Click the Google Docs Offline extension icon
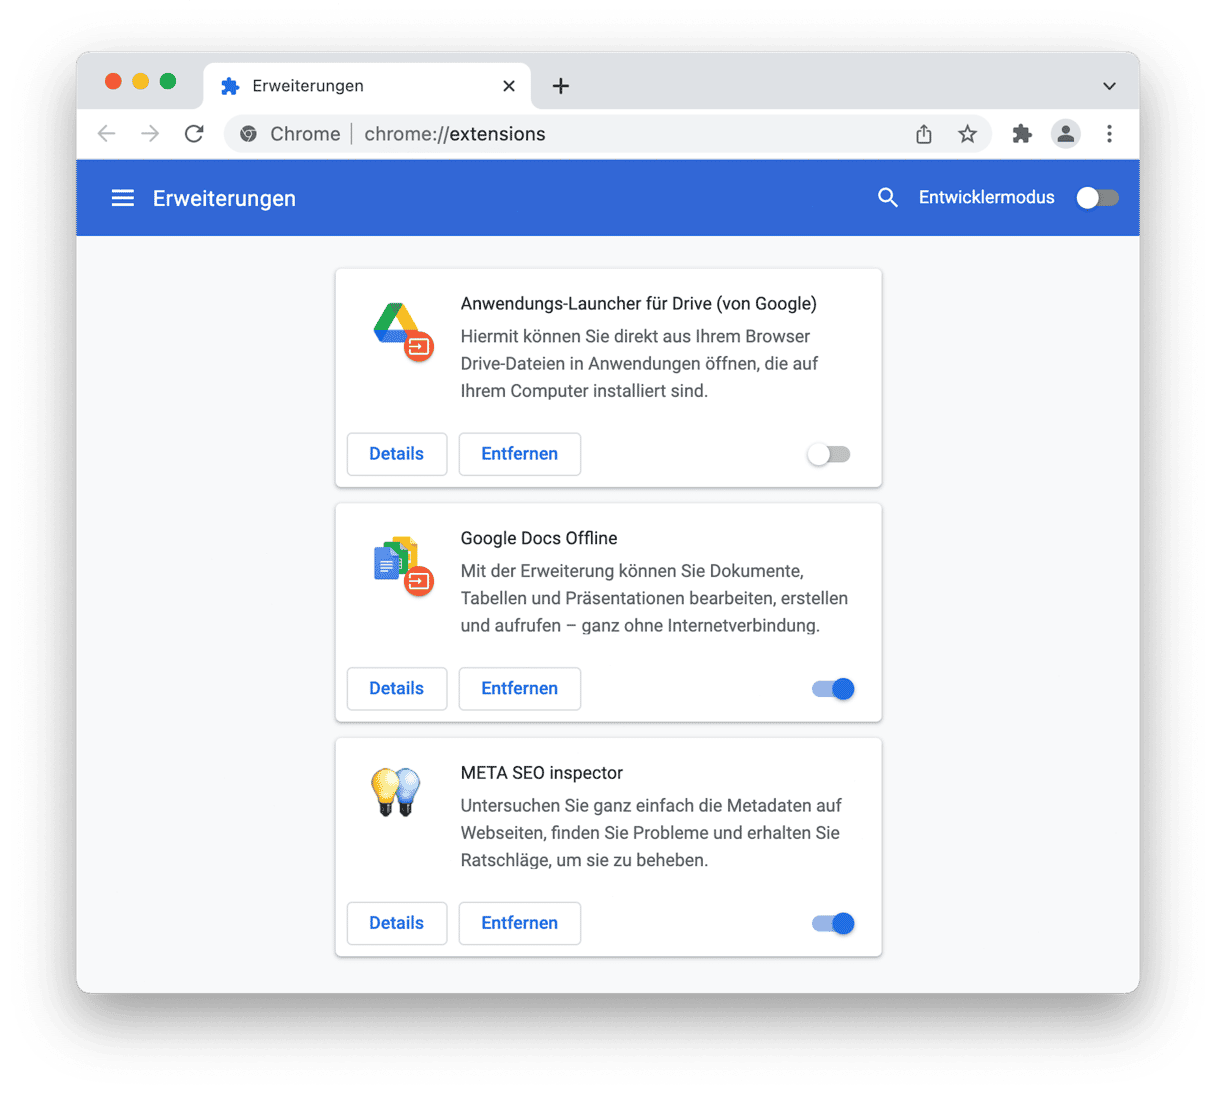The height and width of the screenshot is (1094, 1216). [402, 565]
